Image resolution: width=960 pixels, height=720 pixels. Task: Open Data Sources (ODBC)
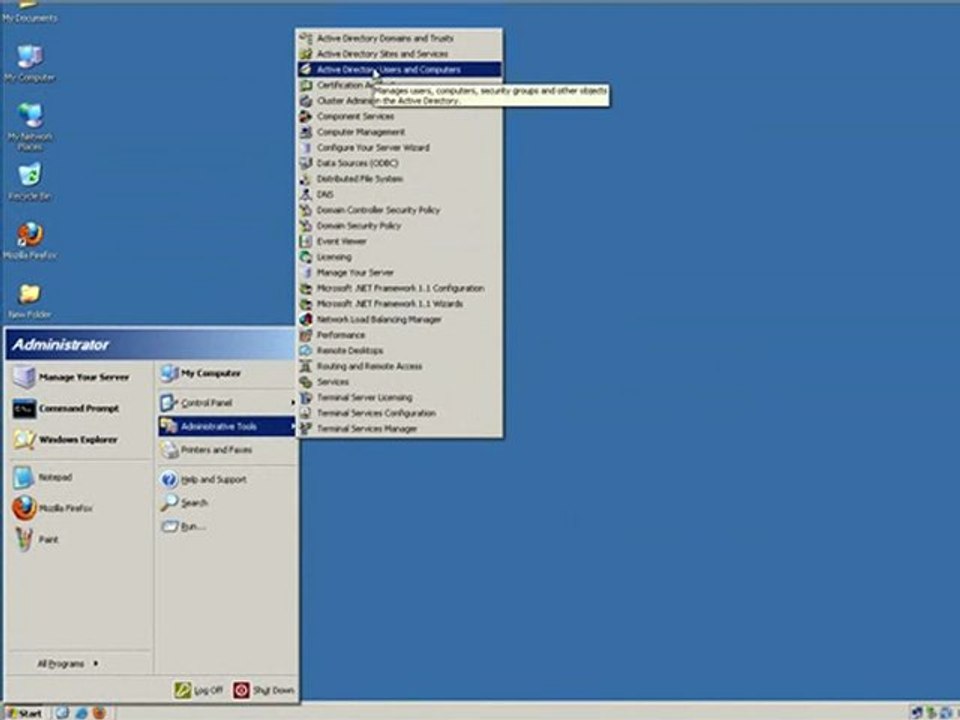pos(399,163)
